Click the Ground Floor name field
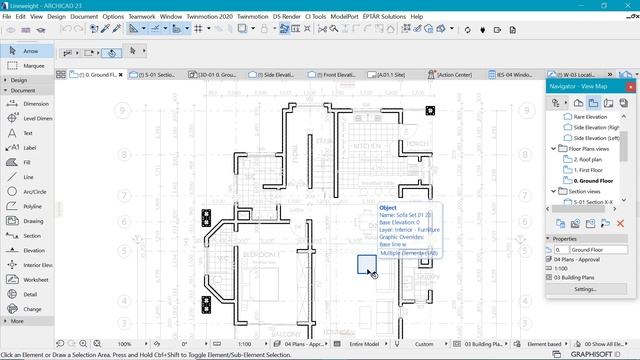Screen dimensions: 640x360 click(598, 249)
